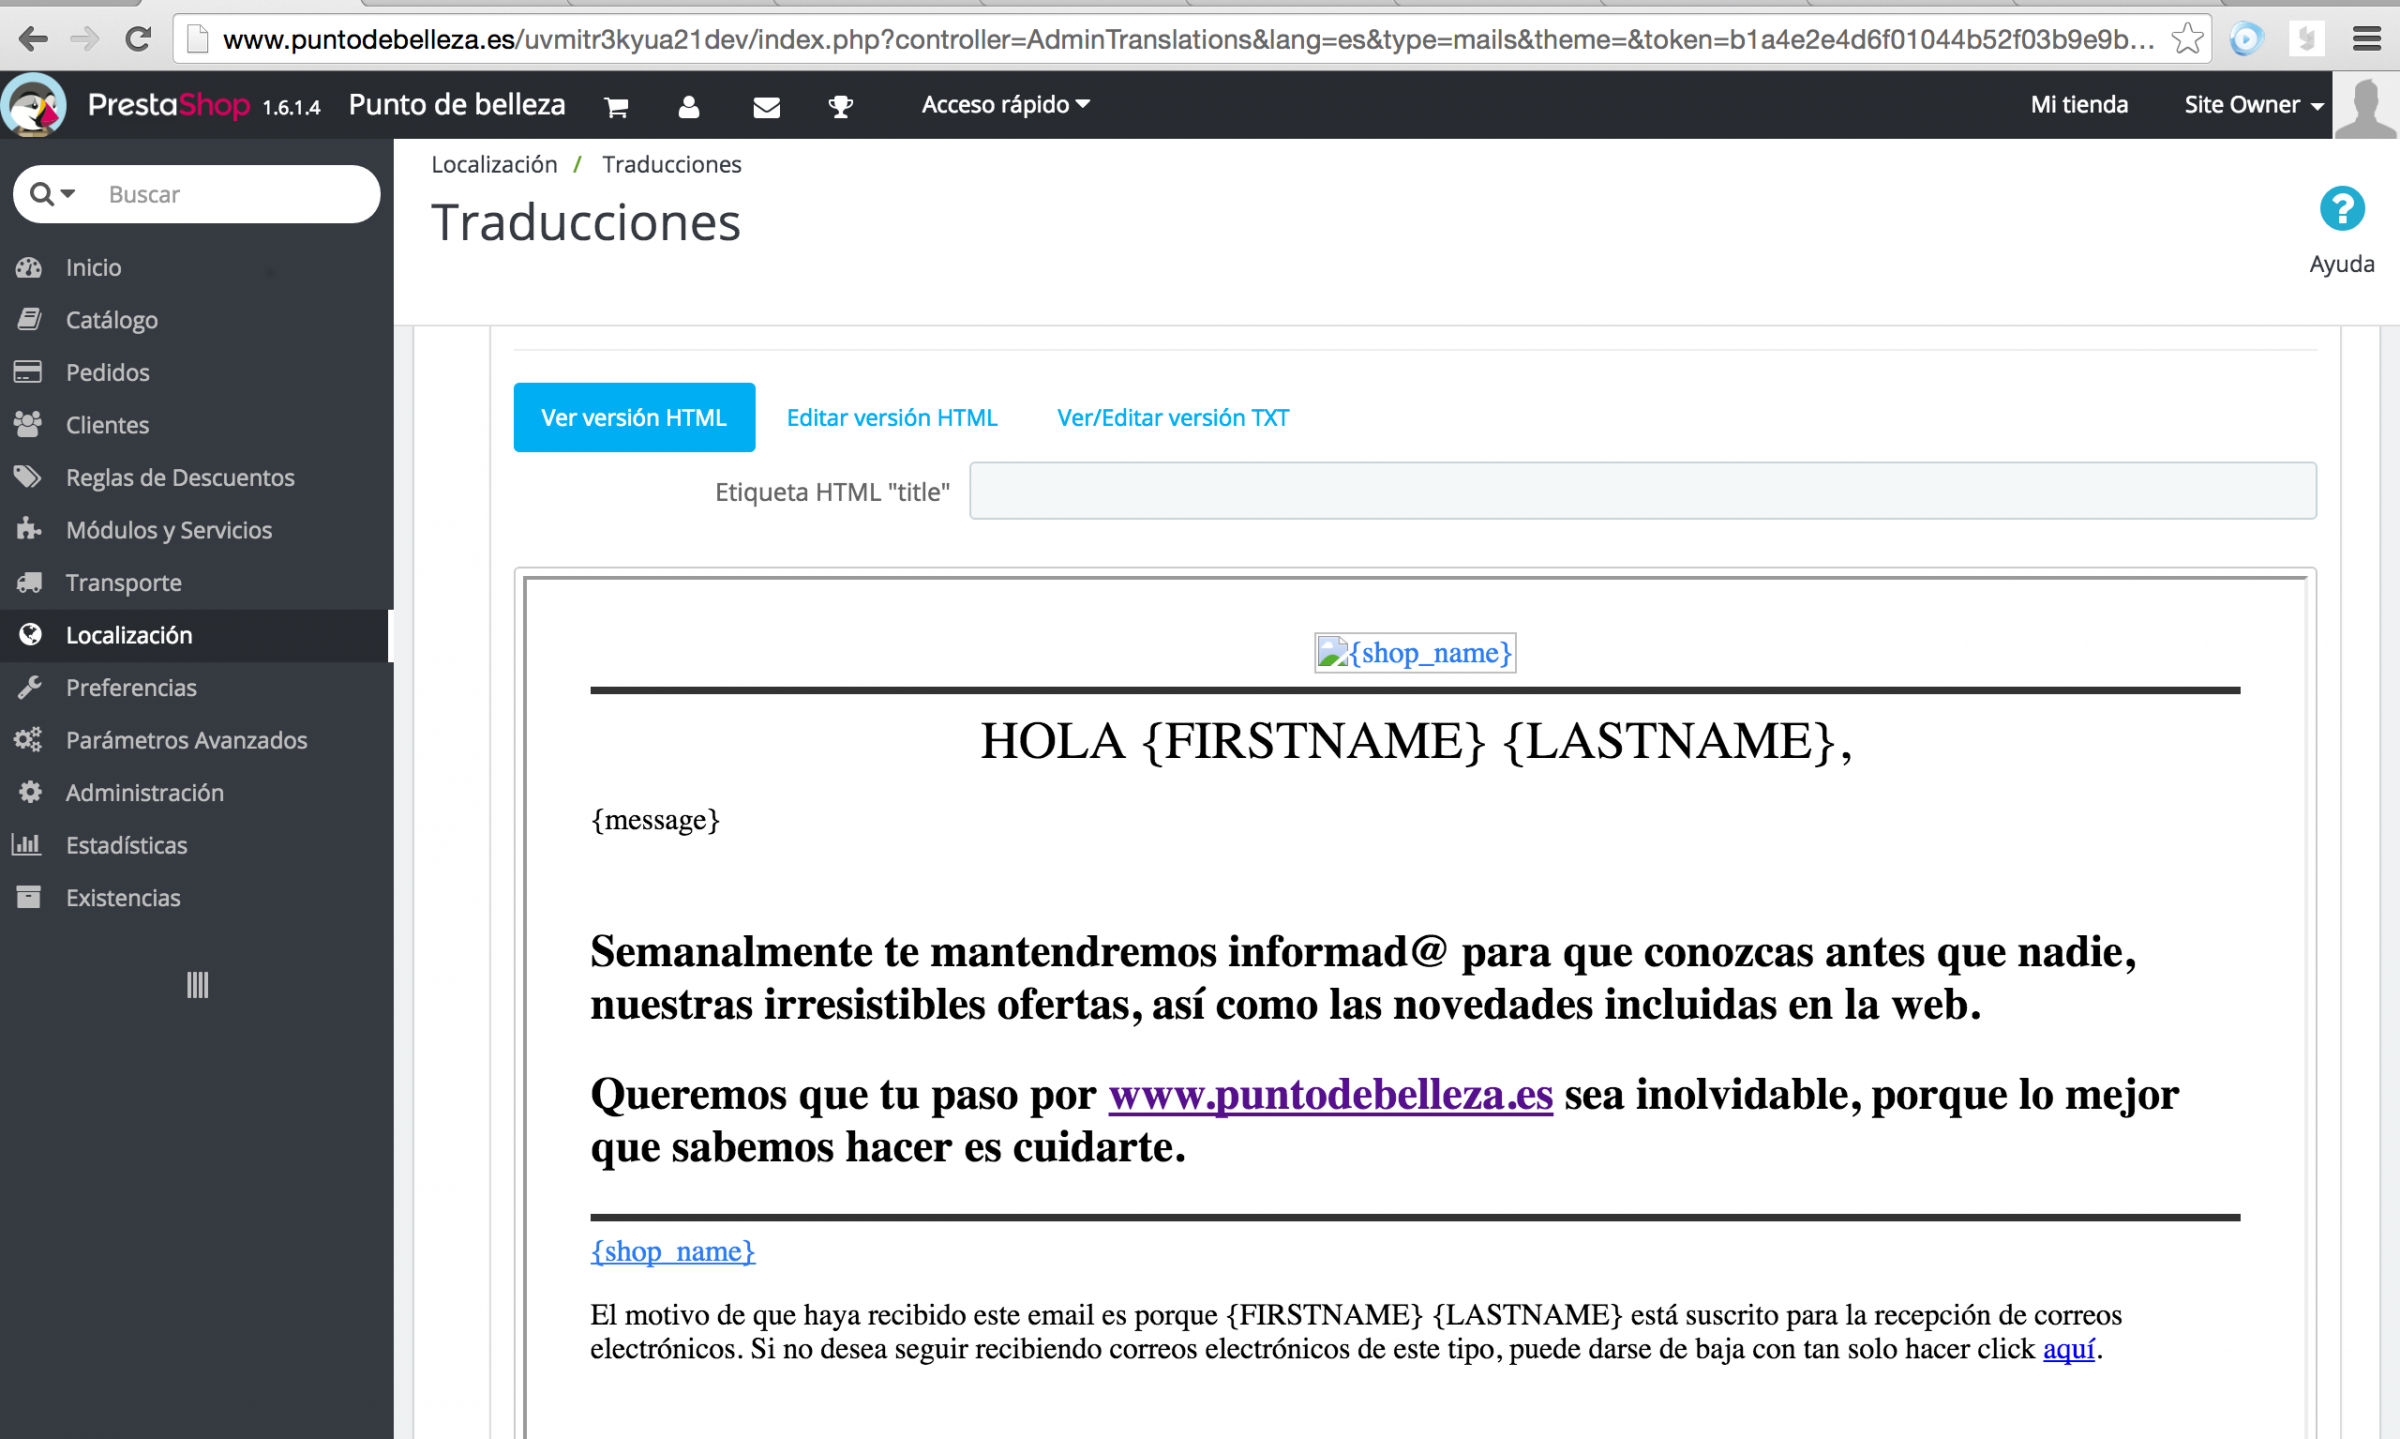Expand the search filter magnifier dropdown
Viewport: 2400px width, 1439px height.
(x=52, y=194)
